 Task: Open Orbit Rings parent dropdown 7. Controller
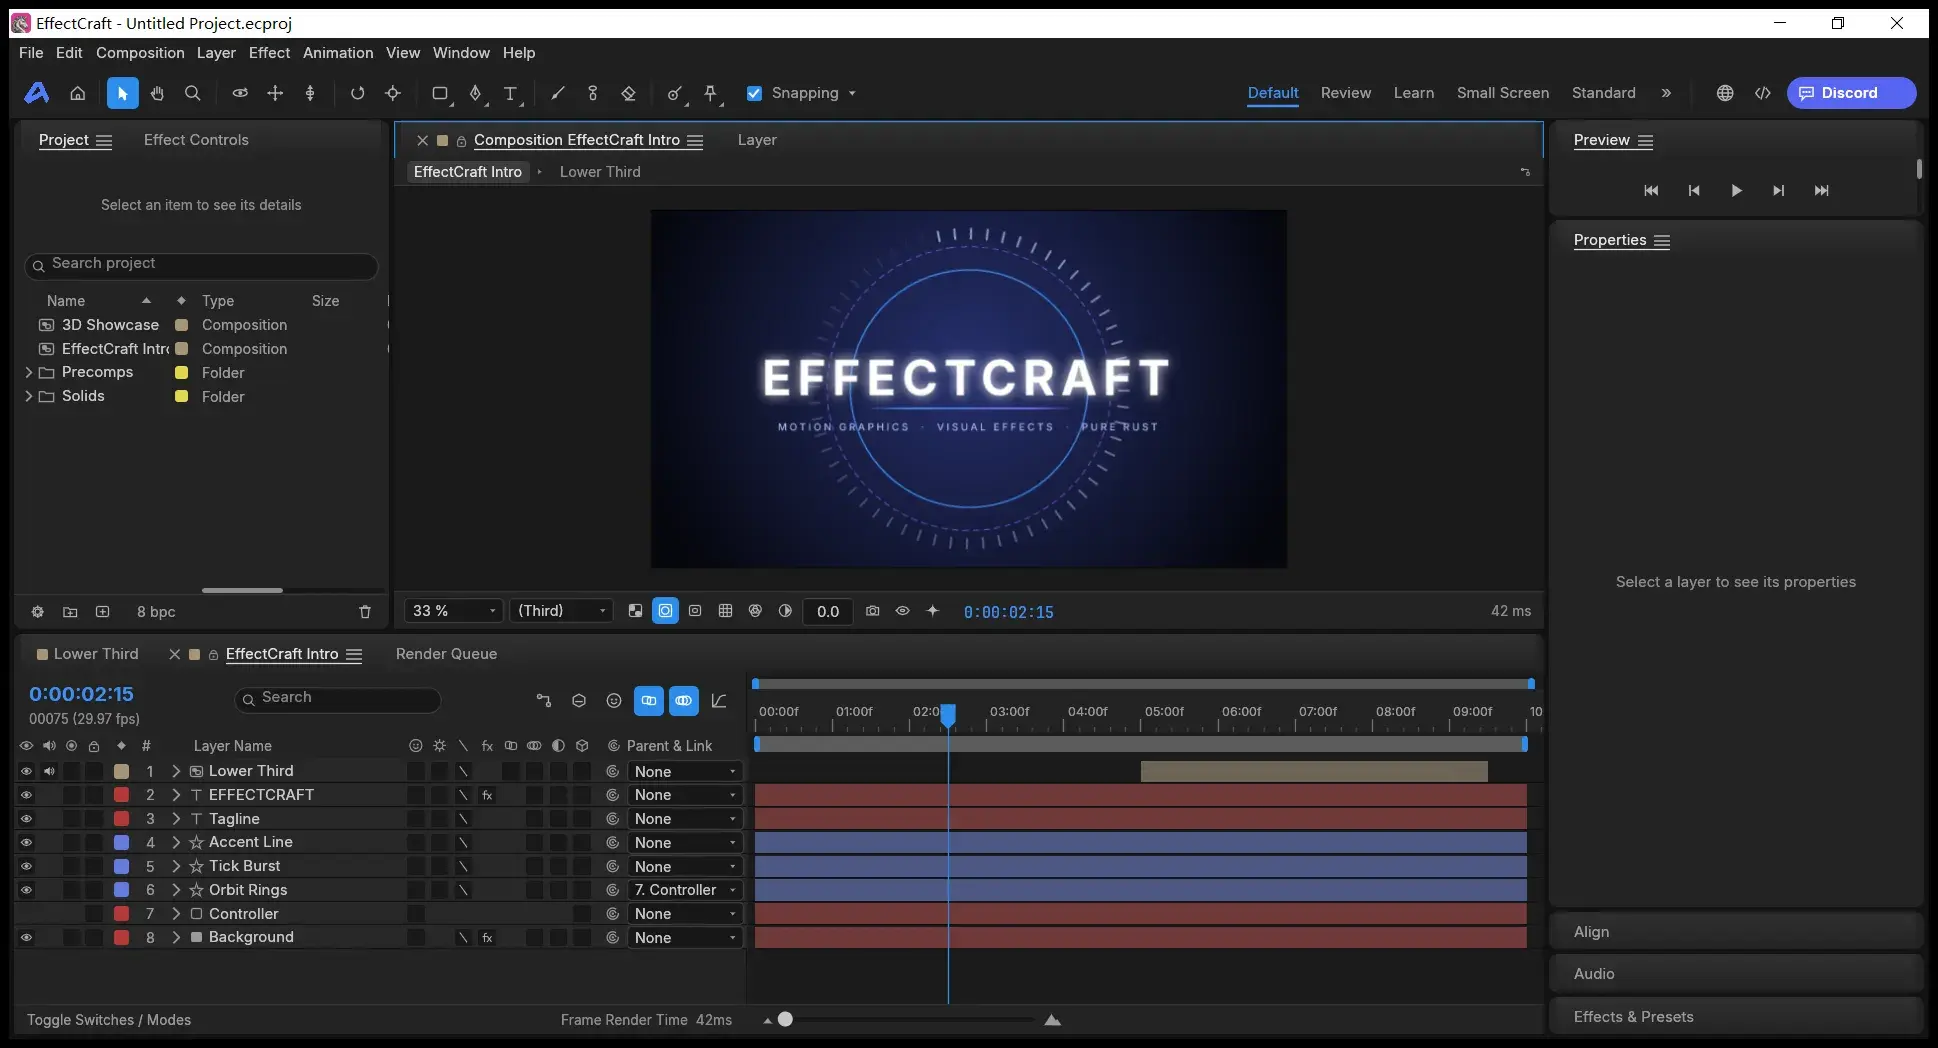pos(685,890)
